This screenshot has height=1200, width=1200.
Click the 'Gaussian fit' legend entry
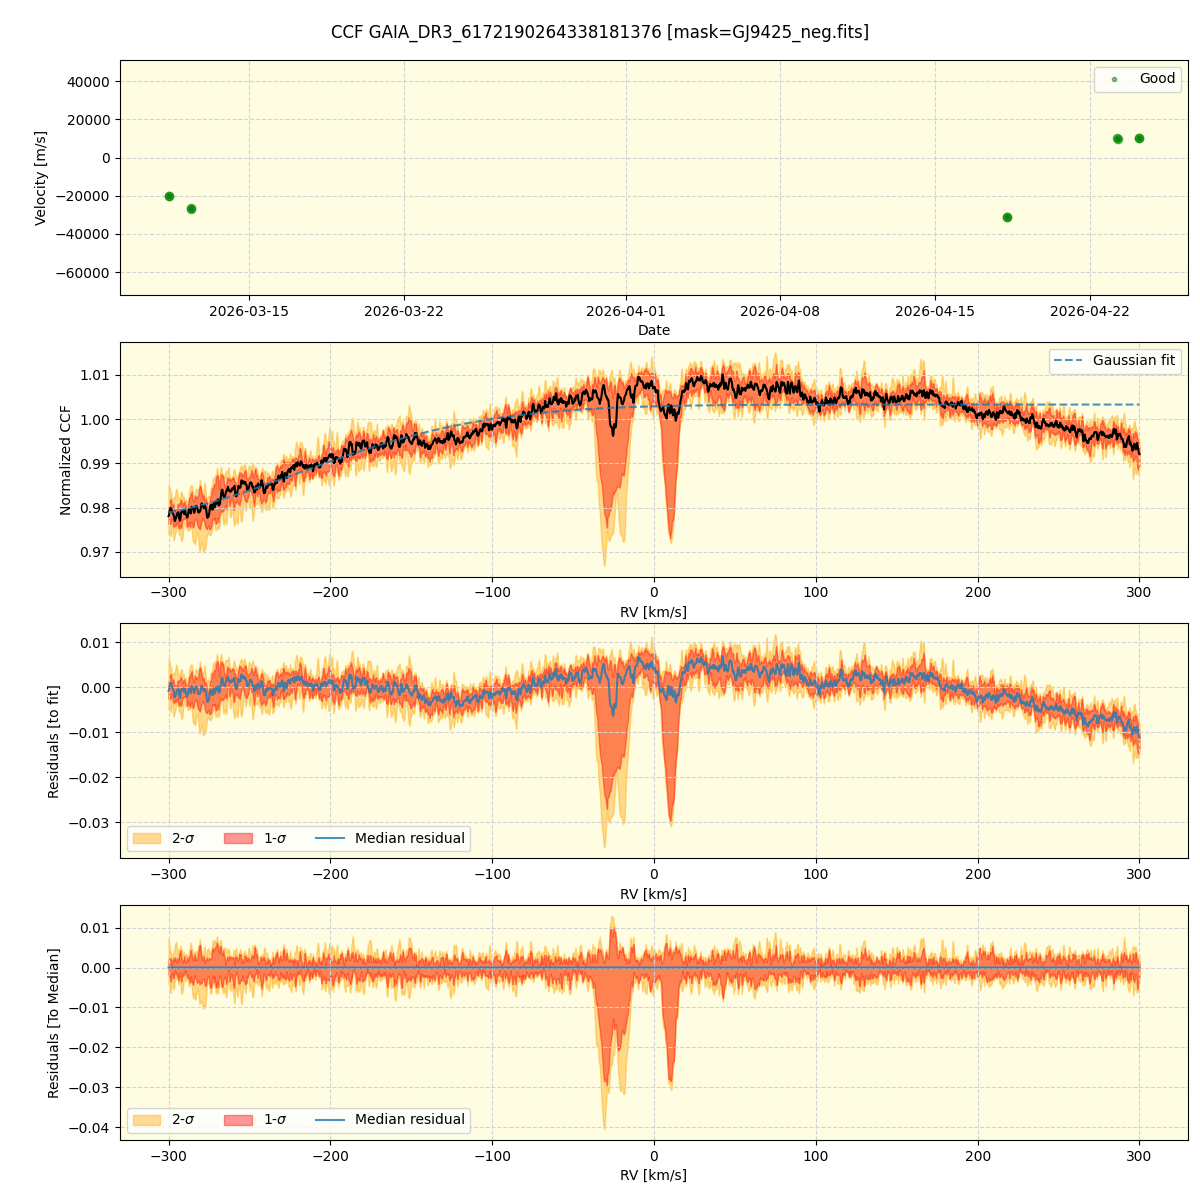[1115, 360]
